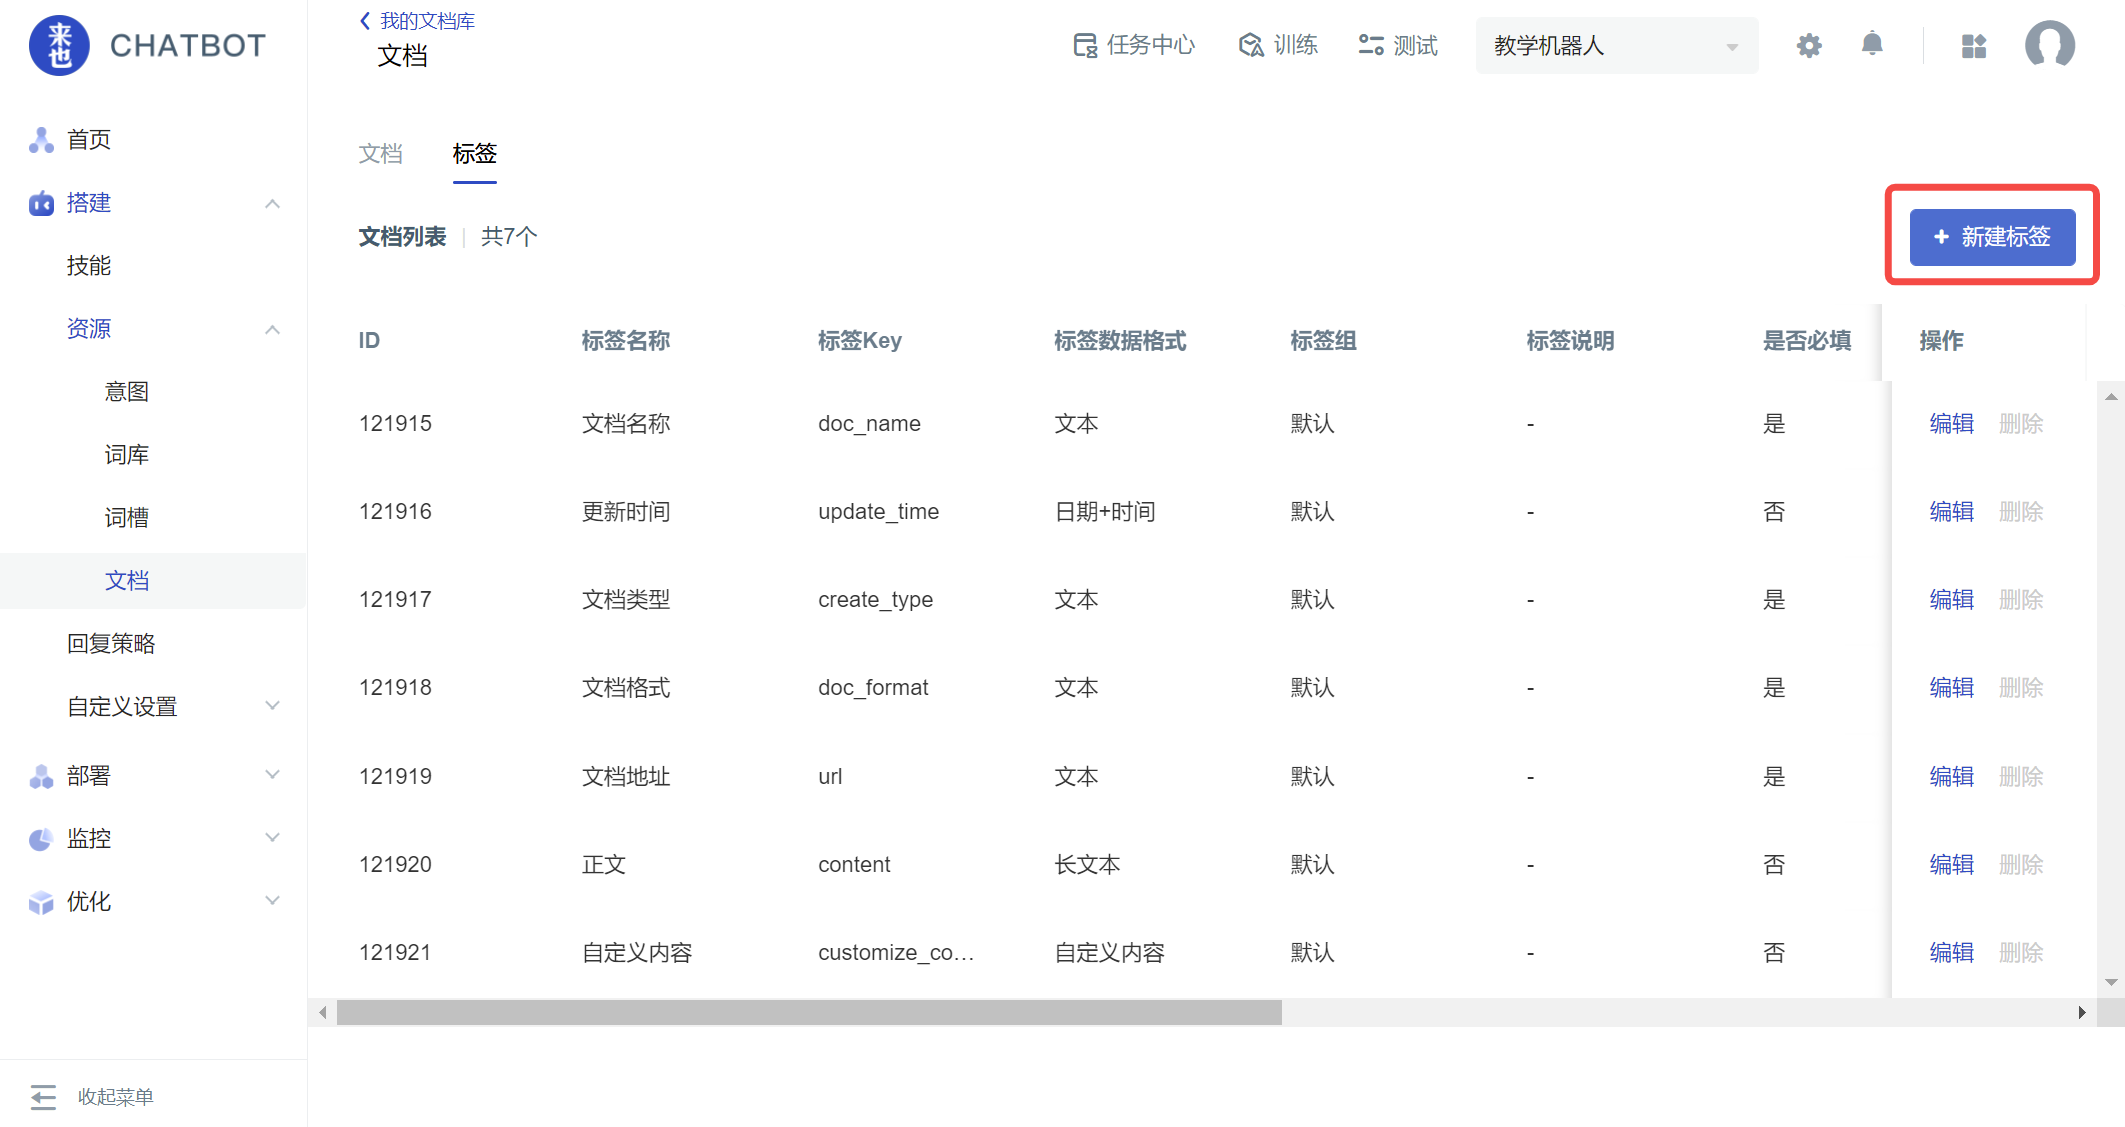
Task: Click the 长文本 format cell
Action: click(1087, 865)
